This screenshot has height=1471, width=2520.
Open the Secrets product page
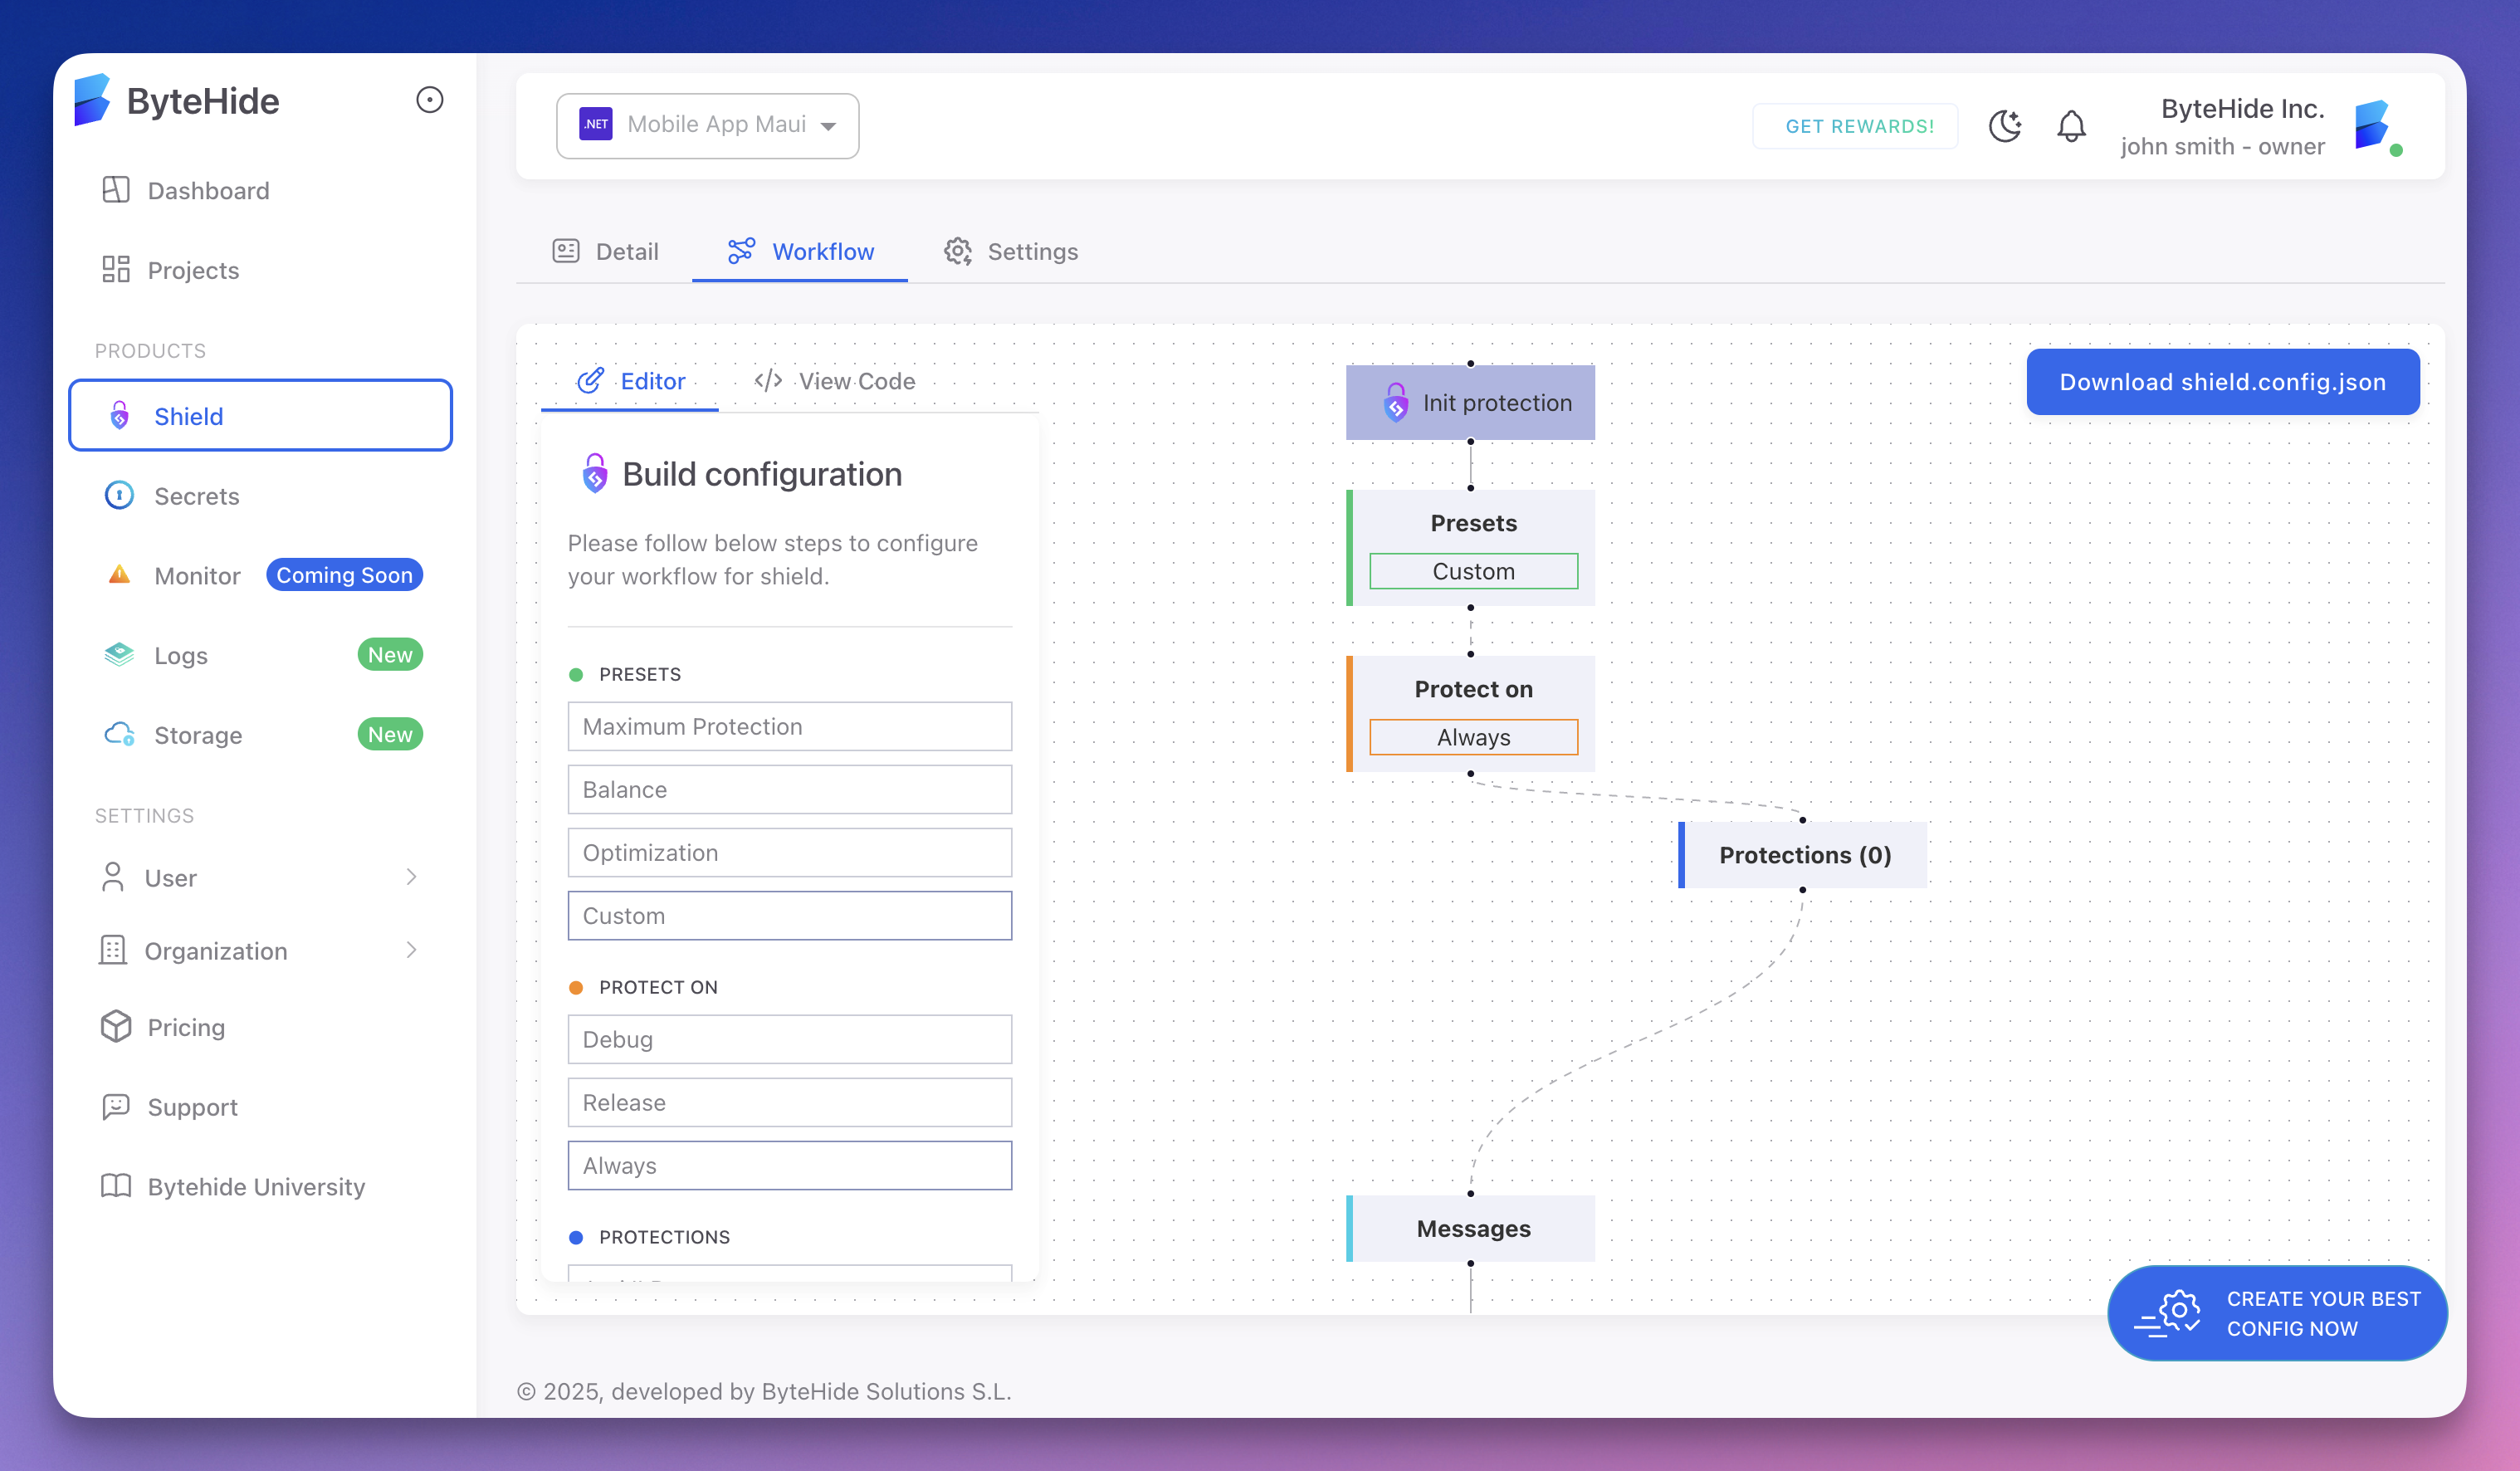[x=196, y=496]
